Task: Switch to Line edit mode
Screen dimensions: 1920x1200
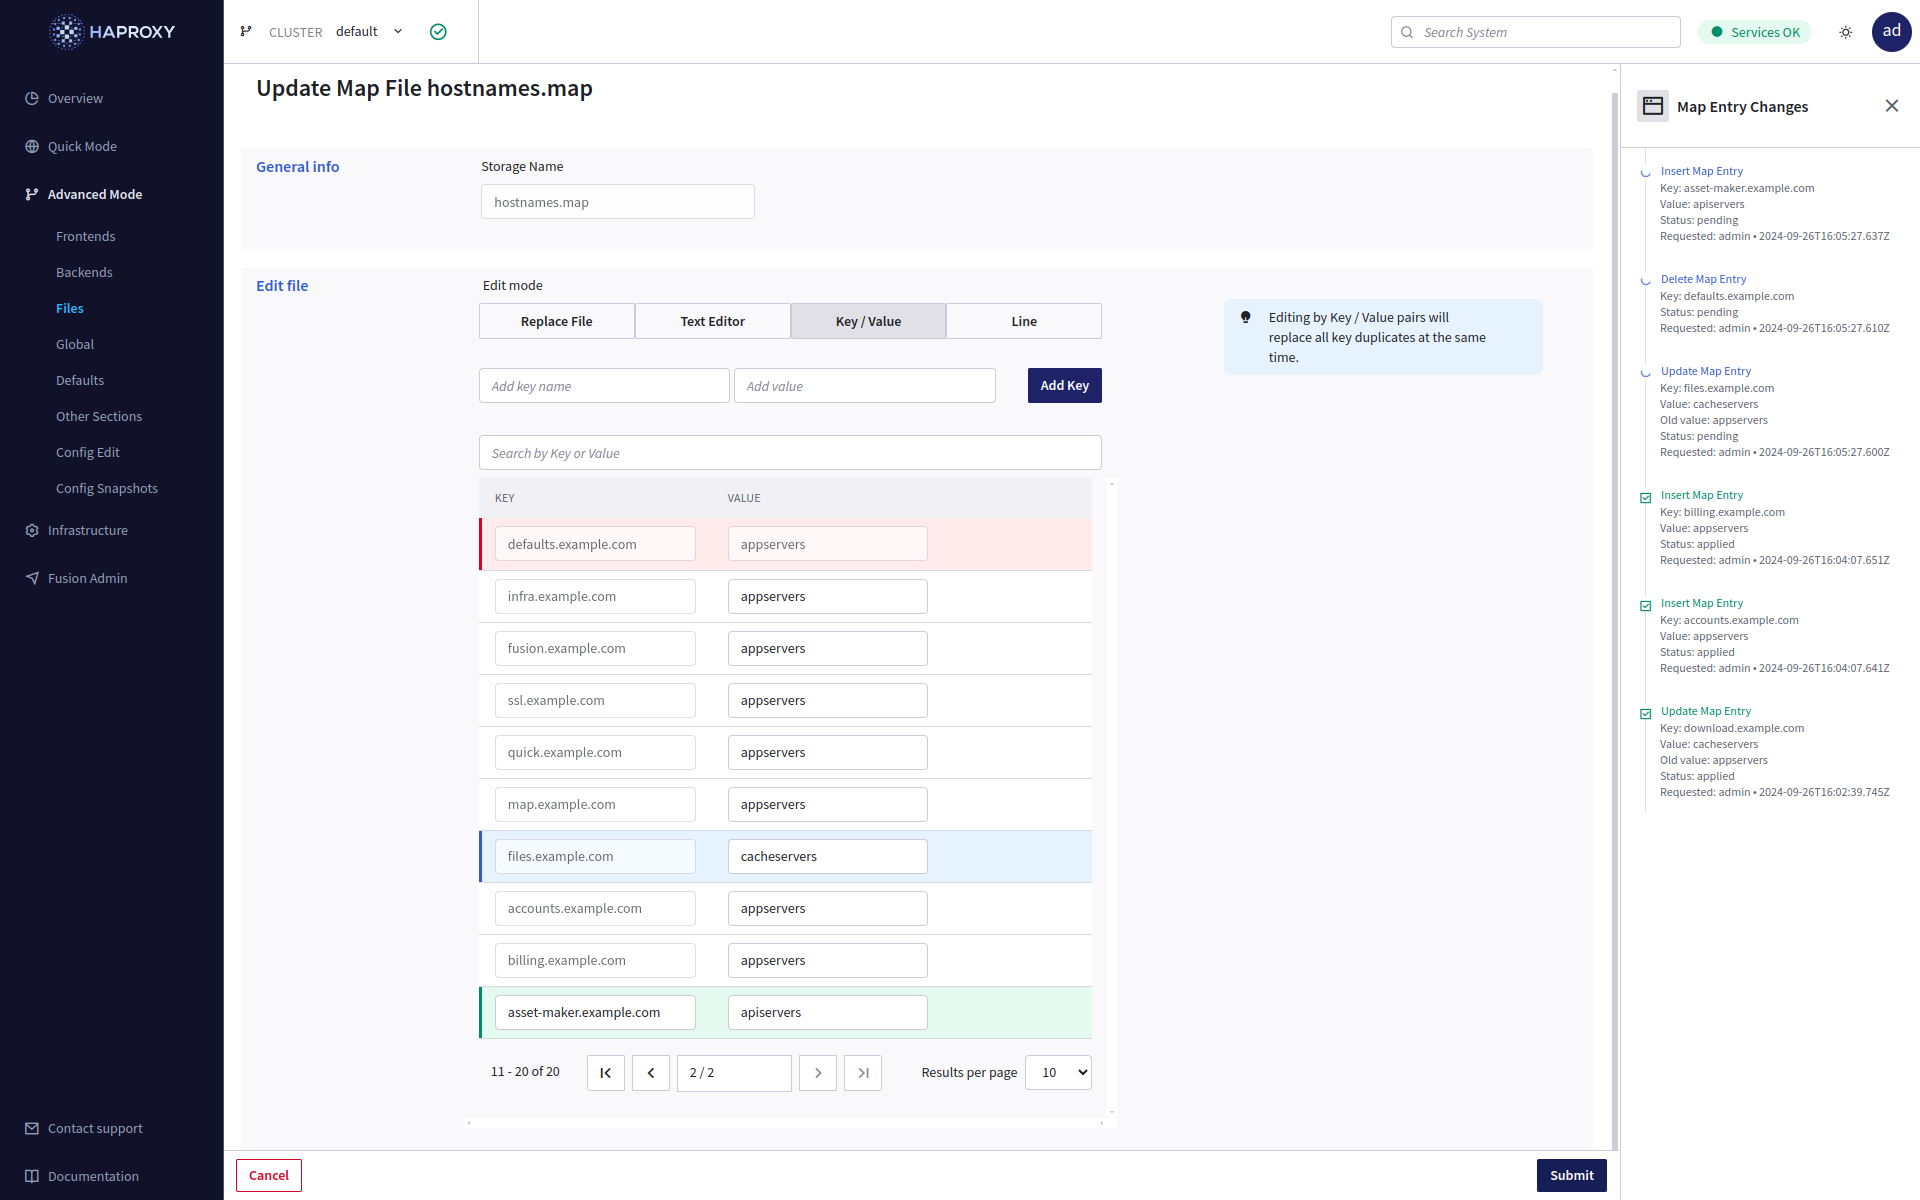Action: [x=1024, y=321]
